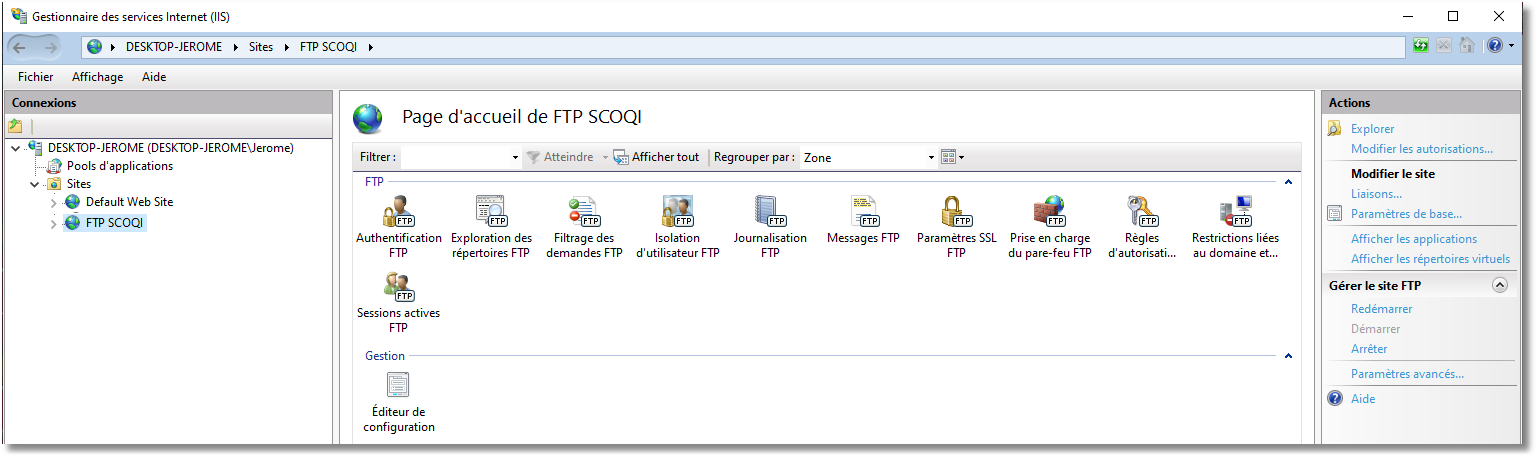Click the refresh page icon in address bar

point(1420,46)
